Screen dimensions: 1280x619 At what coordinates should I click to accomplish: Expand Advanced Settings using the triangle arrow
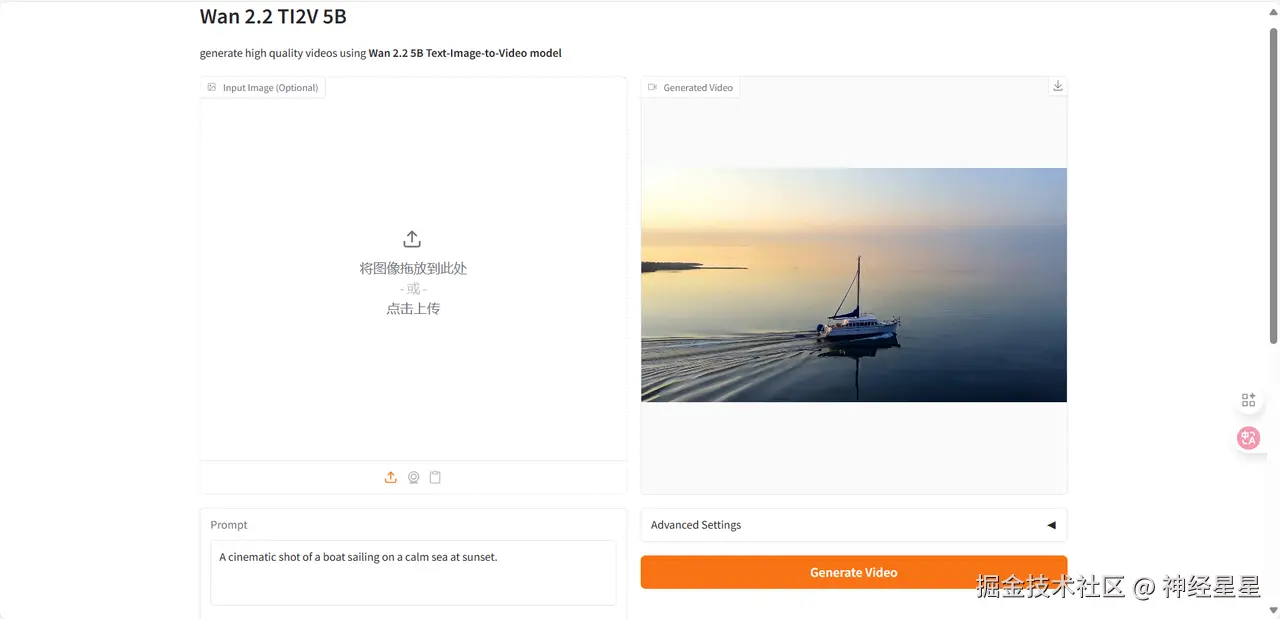click(1051, 525)
